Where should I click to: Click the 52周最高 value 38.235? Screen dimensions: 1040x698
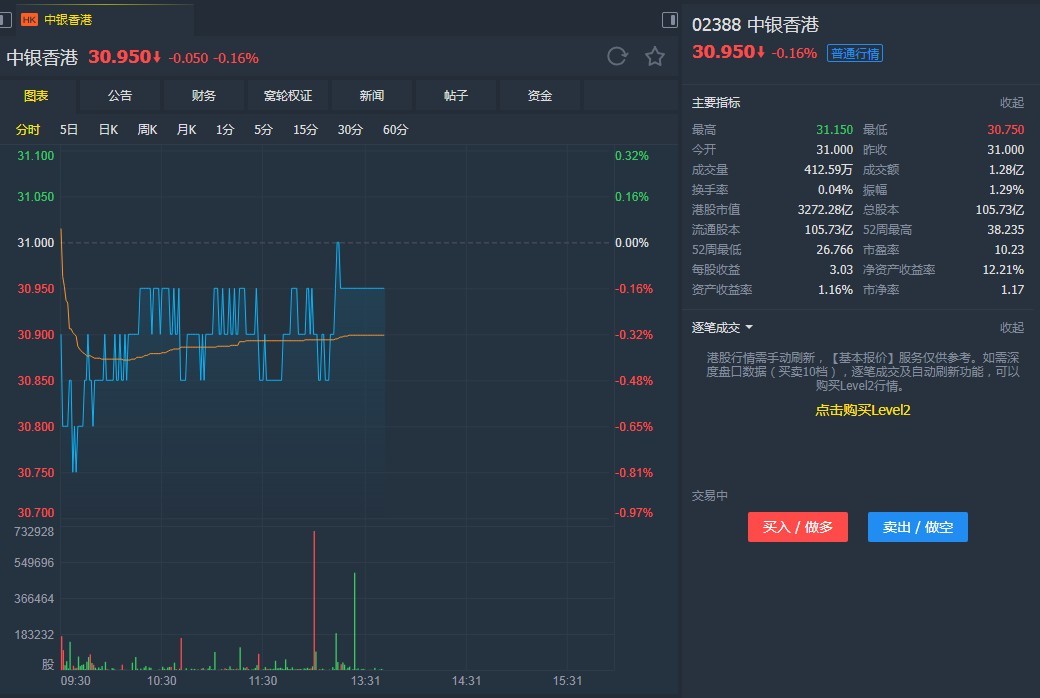tap(1006, 230)
